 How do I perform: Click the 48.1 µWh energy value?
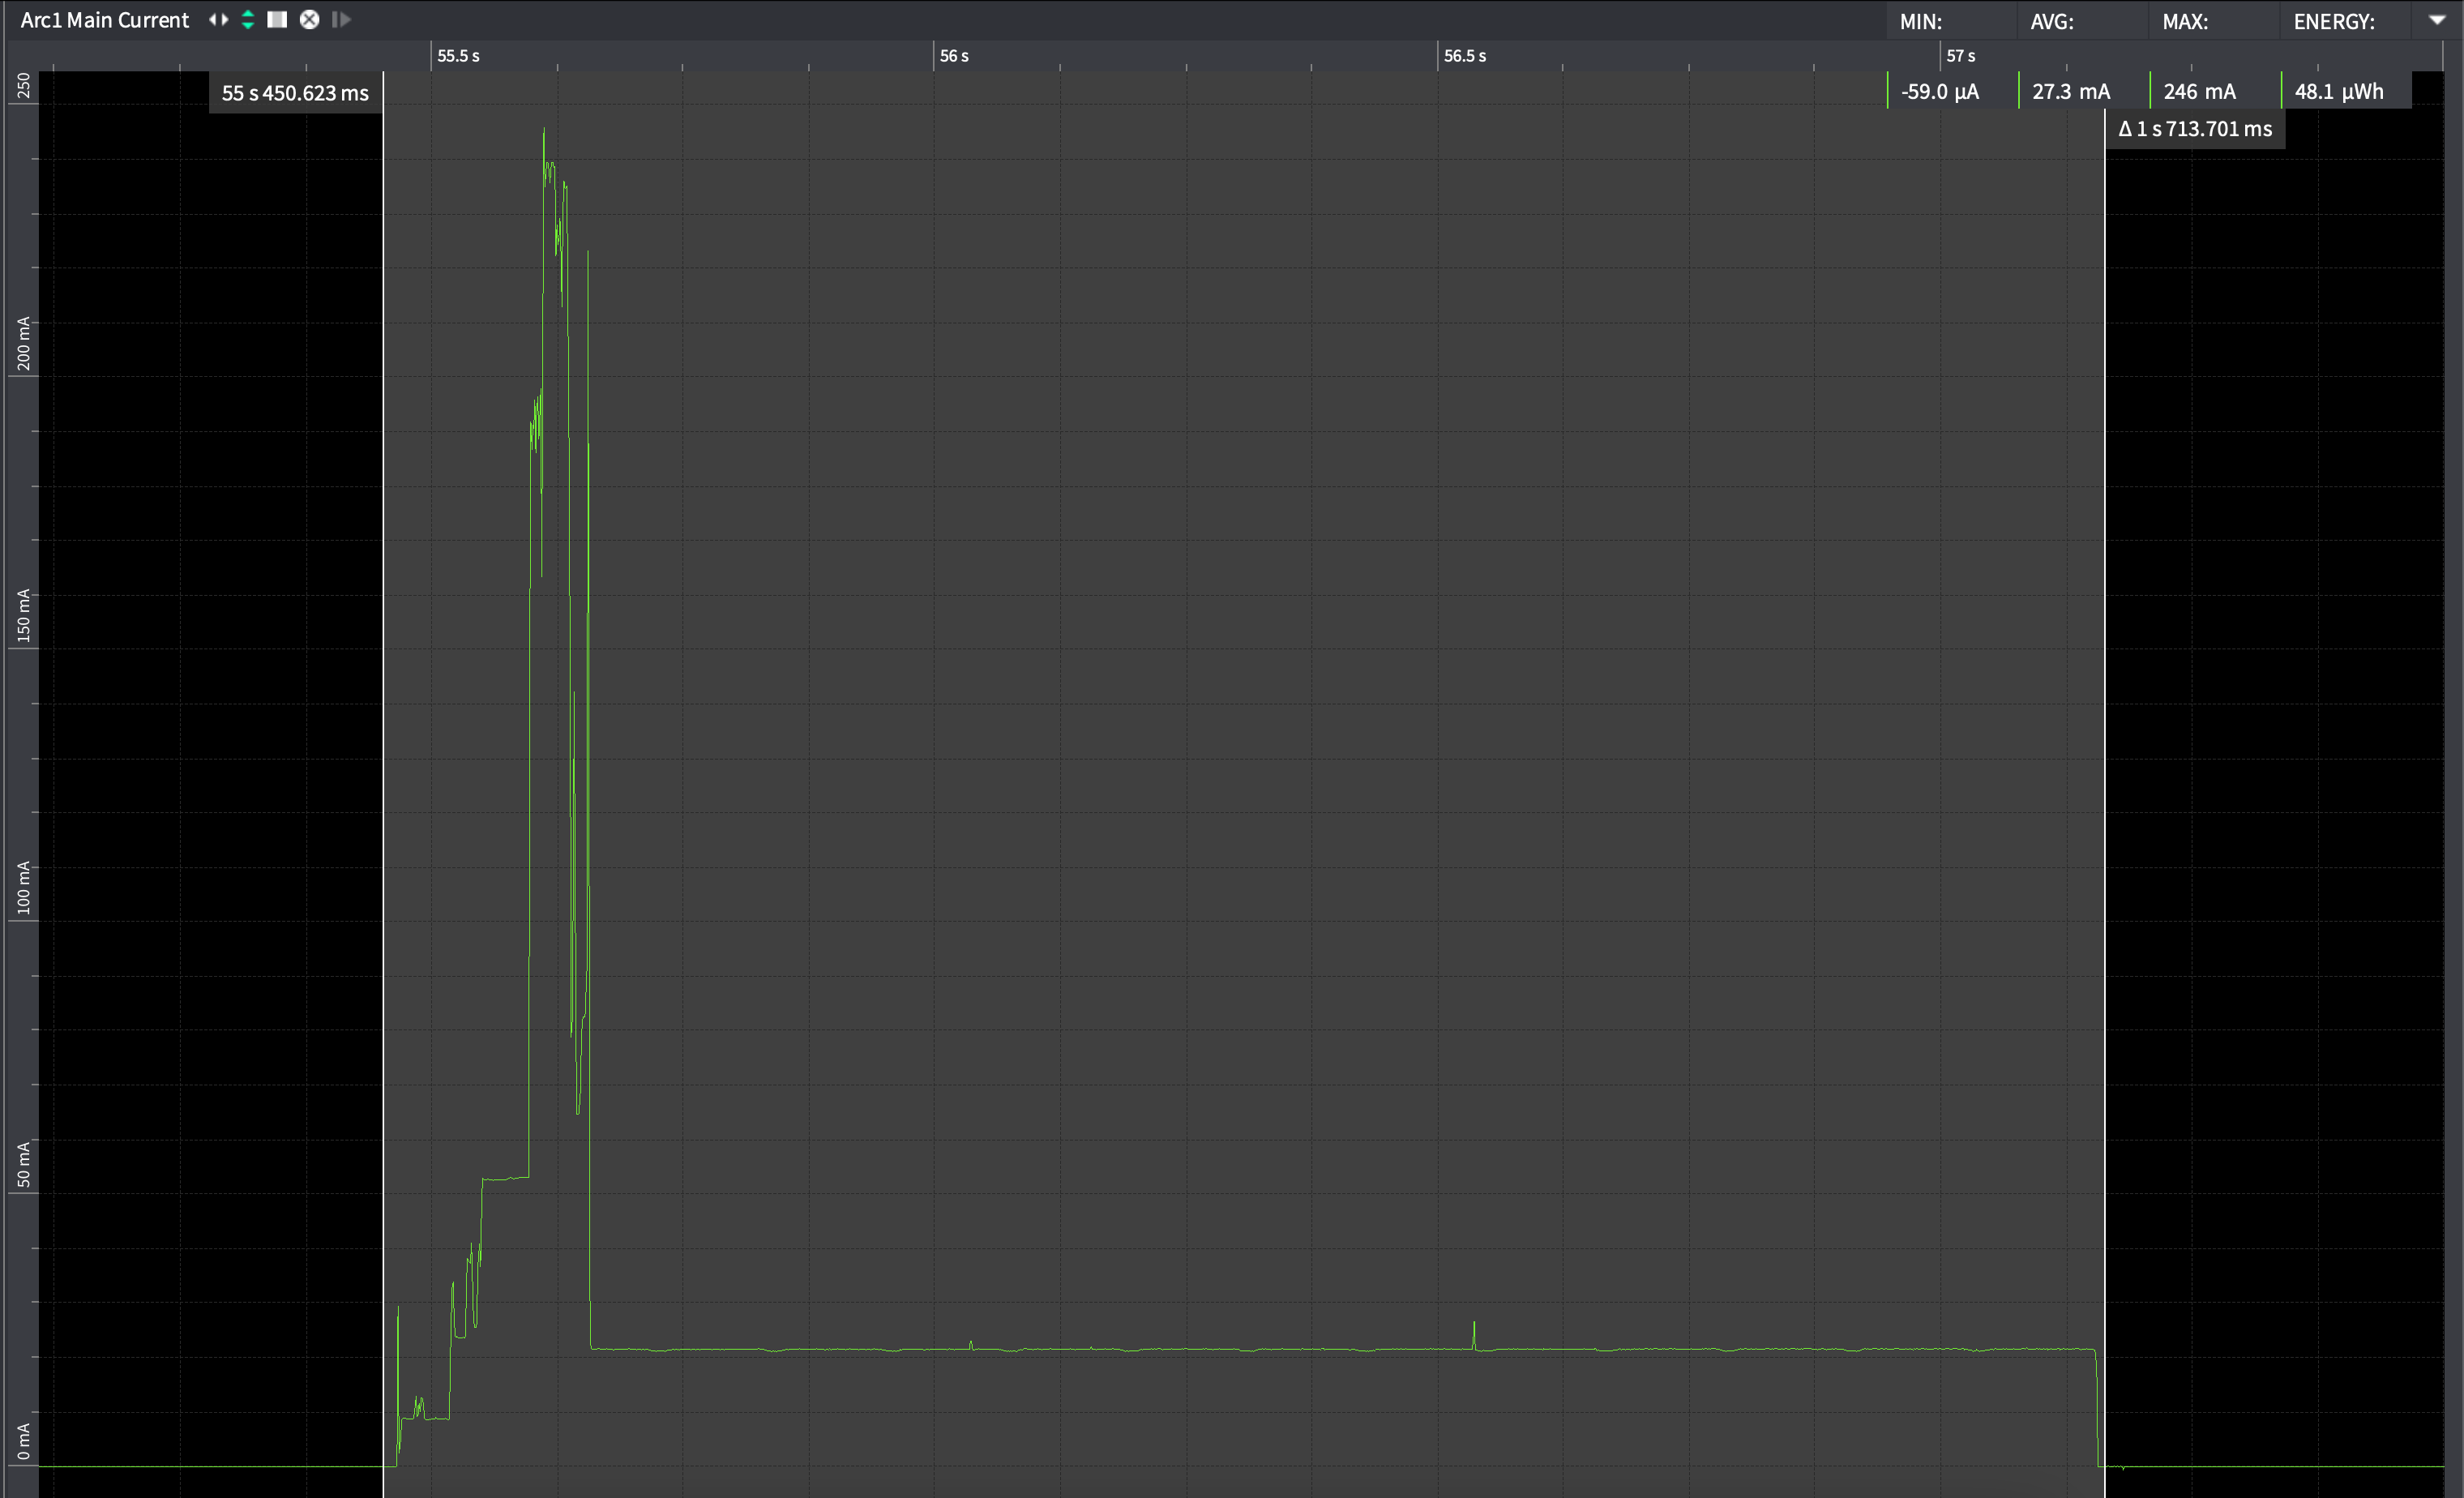click(2338, 92)
